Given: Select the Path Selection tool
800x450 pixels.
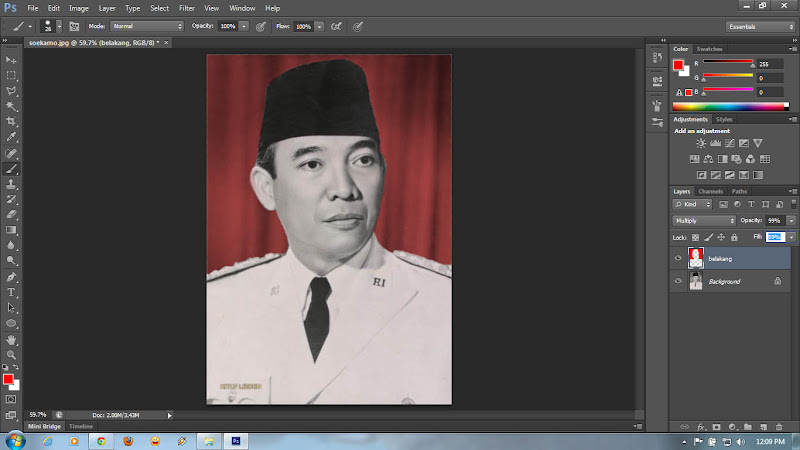Looking at the screenshot, I should click(x=11, y=308).
